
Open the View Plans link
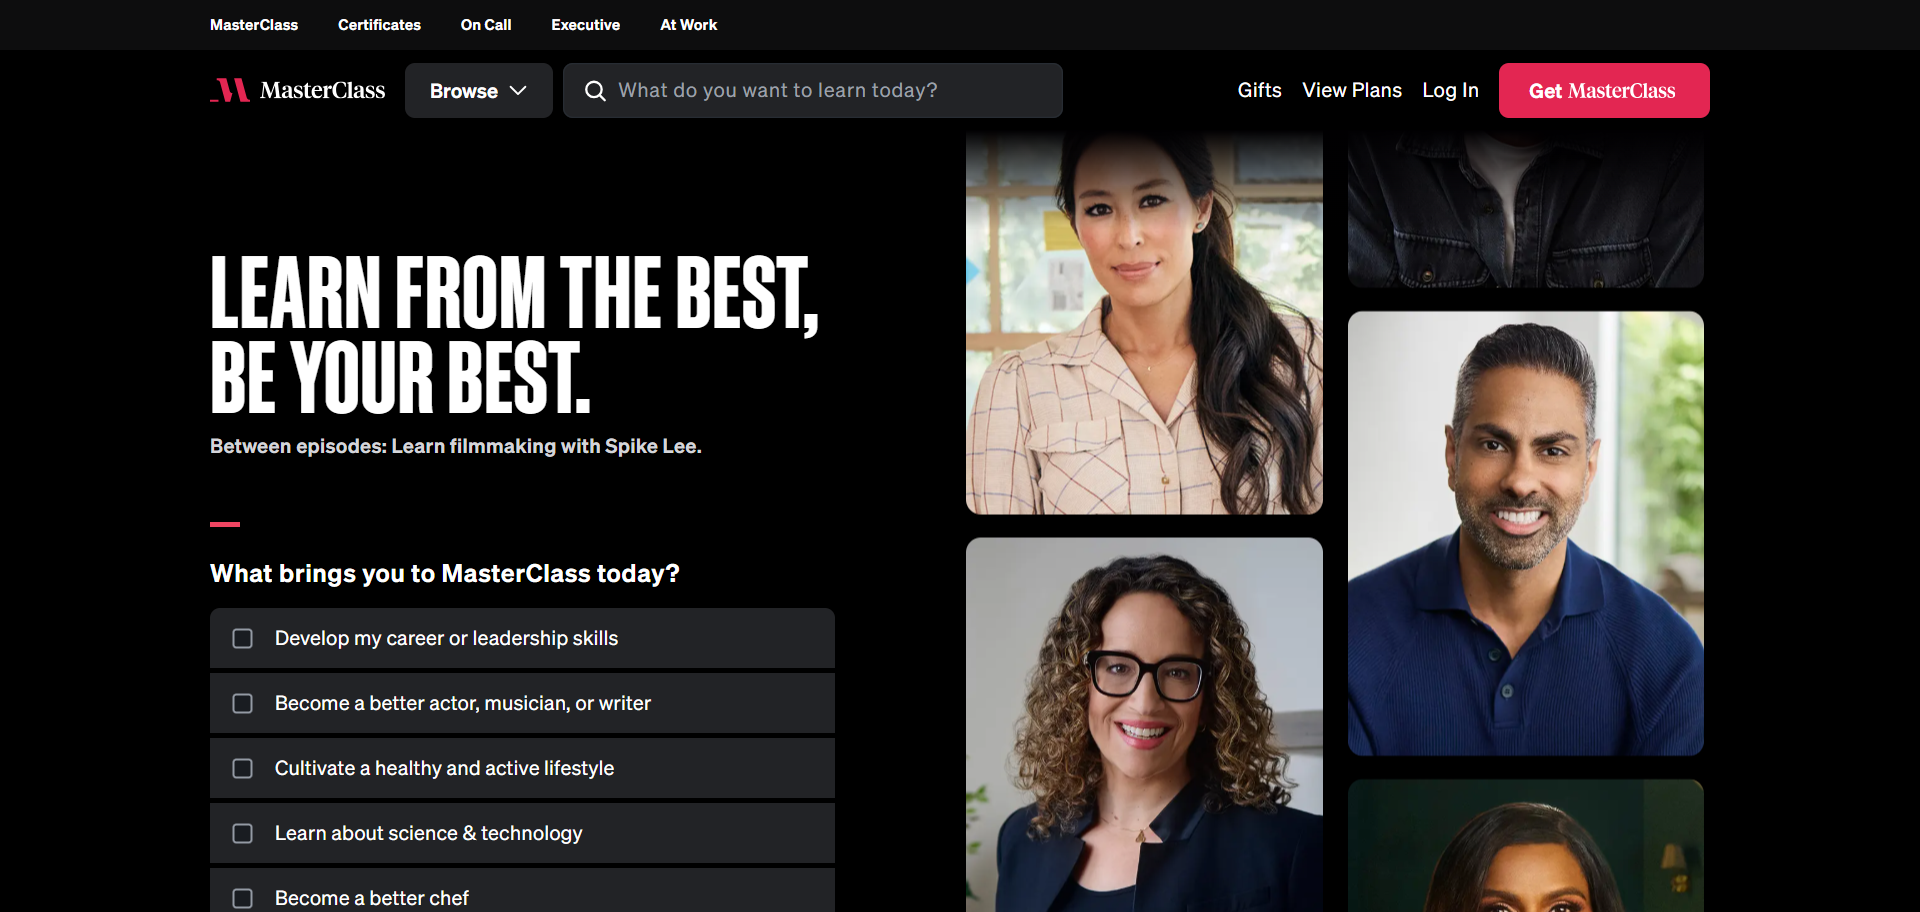1352,90
